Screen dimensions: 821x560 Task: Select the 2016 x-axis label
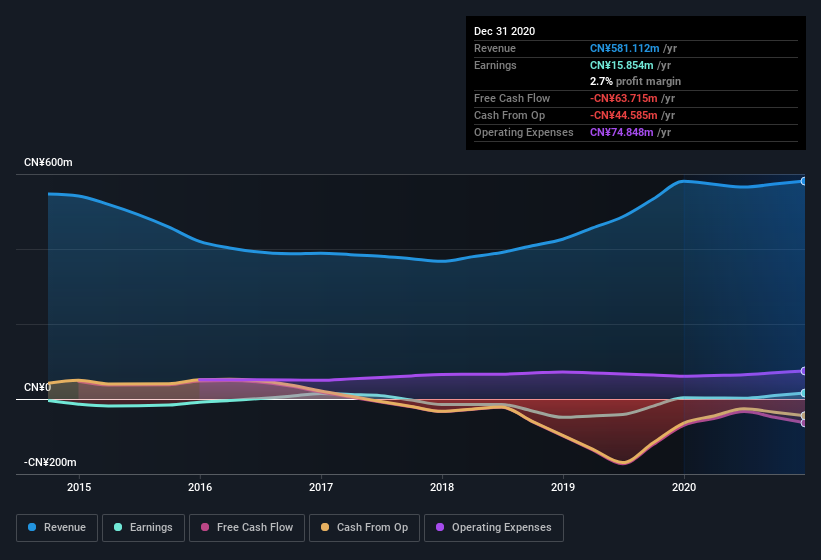click(200, 487)
